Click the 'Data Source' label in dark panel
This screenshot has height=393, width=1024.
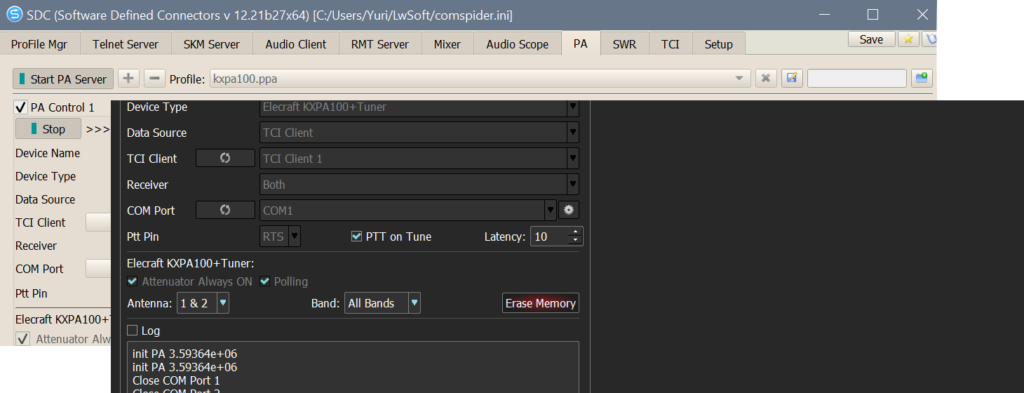click(157, 133)
